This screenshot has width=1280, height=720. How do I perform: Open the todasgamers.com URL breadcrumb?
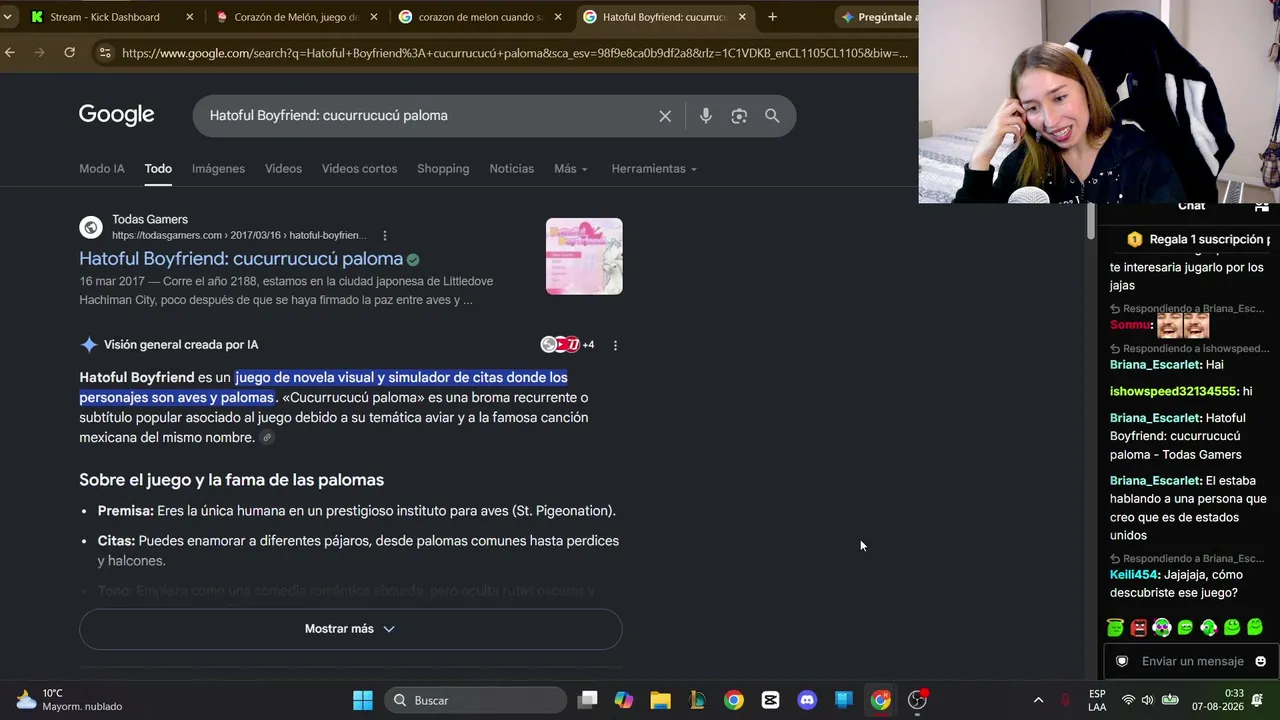tap(239, 236)
